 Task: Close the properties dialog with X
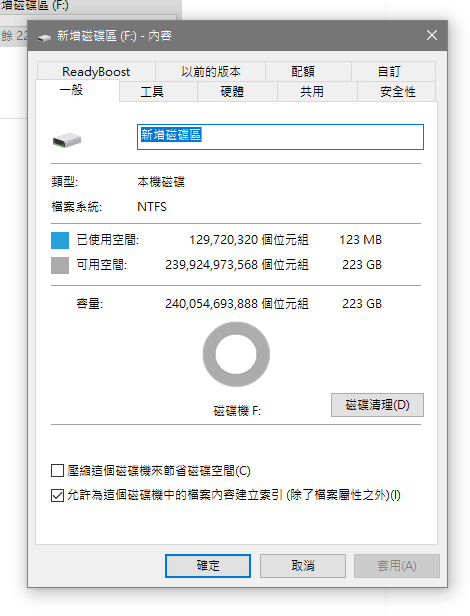pyautogui.click(x=431, y=35)
